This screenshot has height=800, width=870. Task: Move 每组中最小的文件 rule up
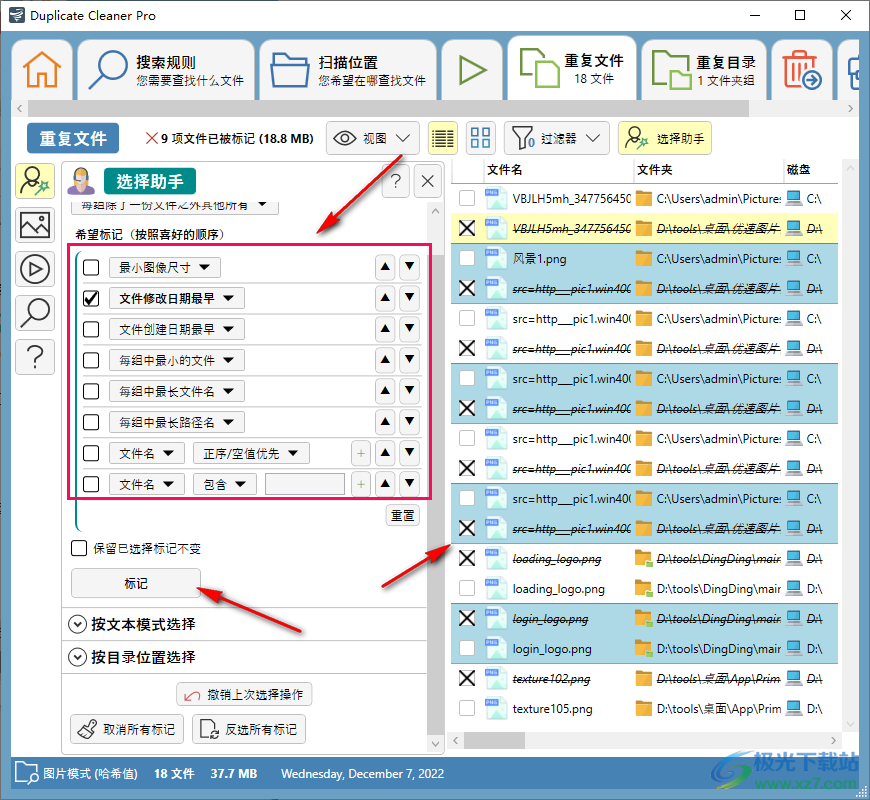[x=385, y=360]
